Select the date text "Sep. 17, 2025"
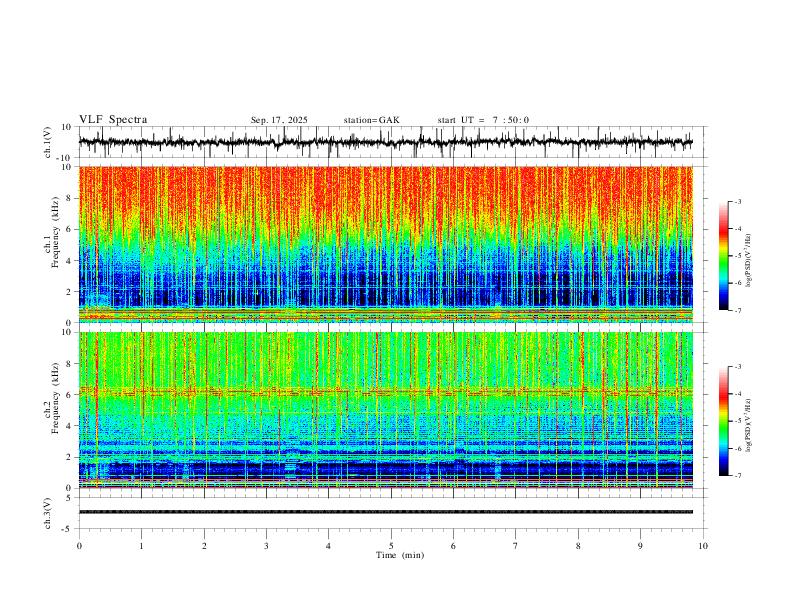Screen dimensions: 792x612 click(279, 120)
